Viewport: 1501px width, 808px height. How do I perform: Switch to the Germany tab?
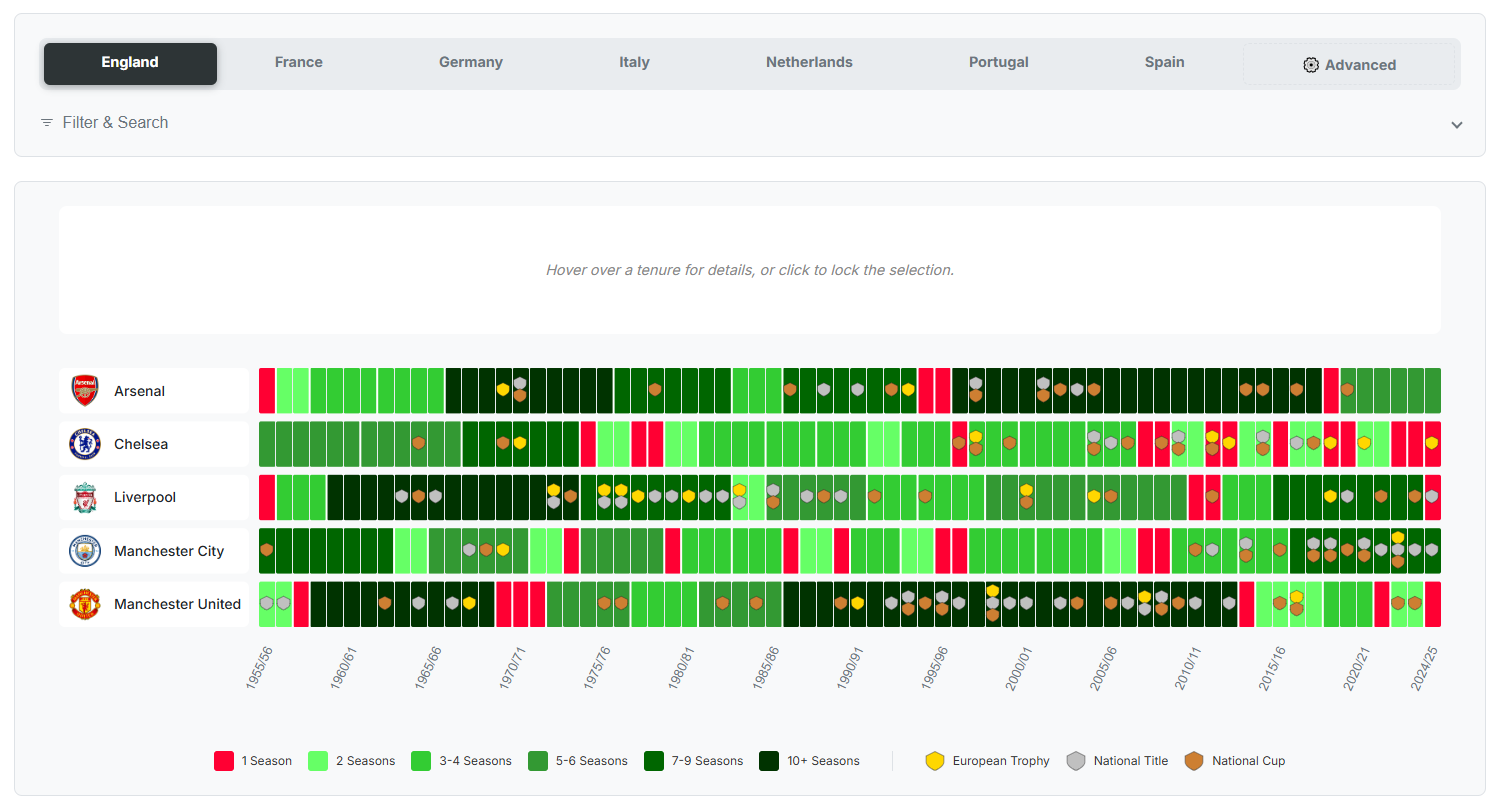[471, 63]
